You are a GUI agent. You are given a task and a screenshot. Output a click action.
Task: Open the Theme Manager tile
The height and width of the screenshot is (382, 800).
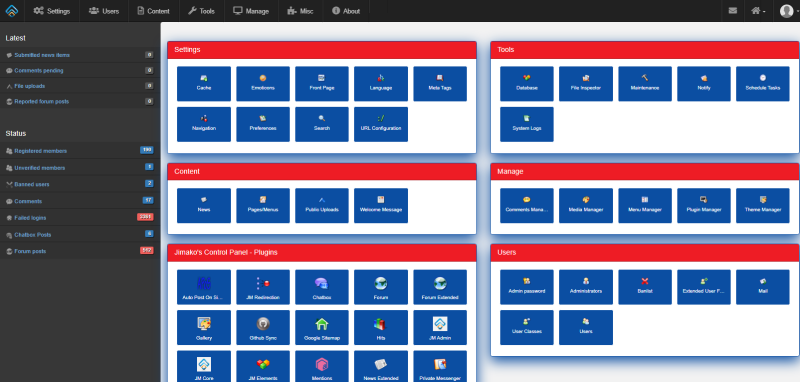click(763, 206)
